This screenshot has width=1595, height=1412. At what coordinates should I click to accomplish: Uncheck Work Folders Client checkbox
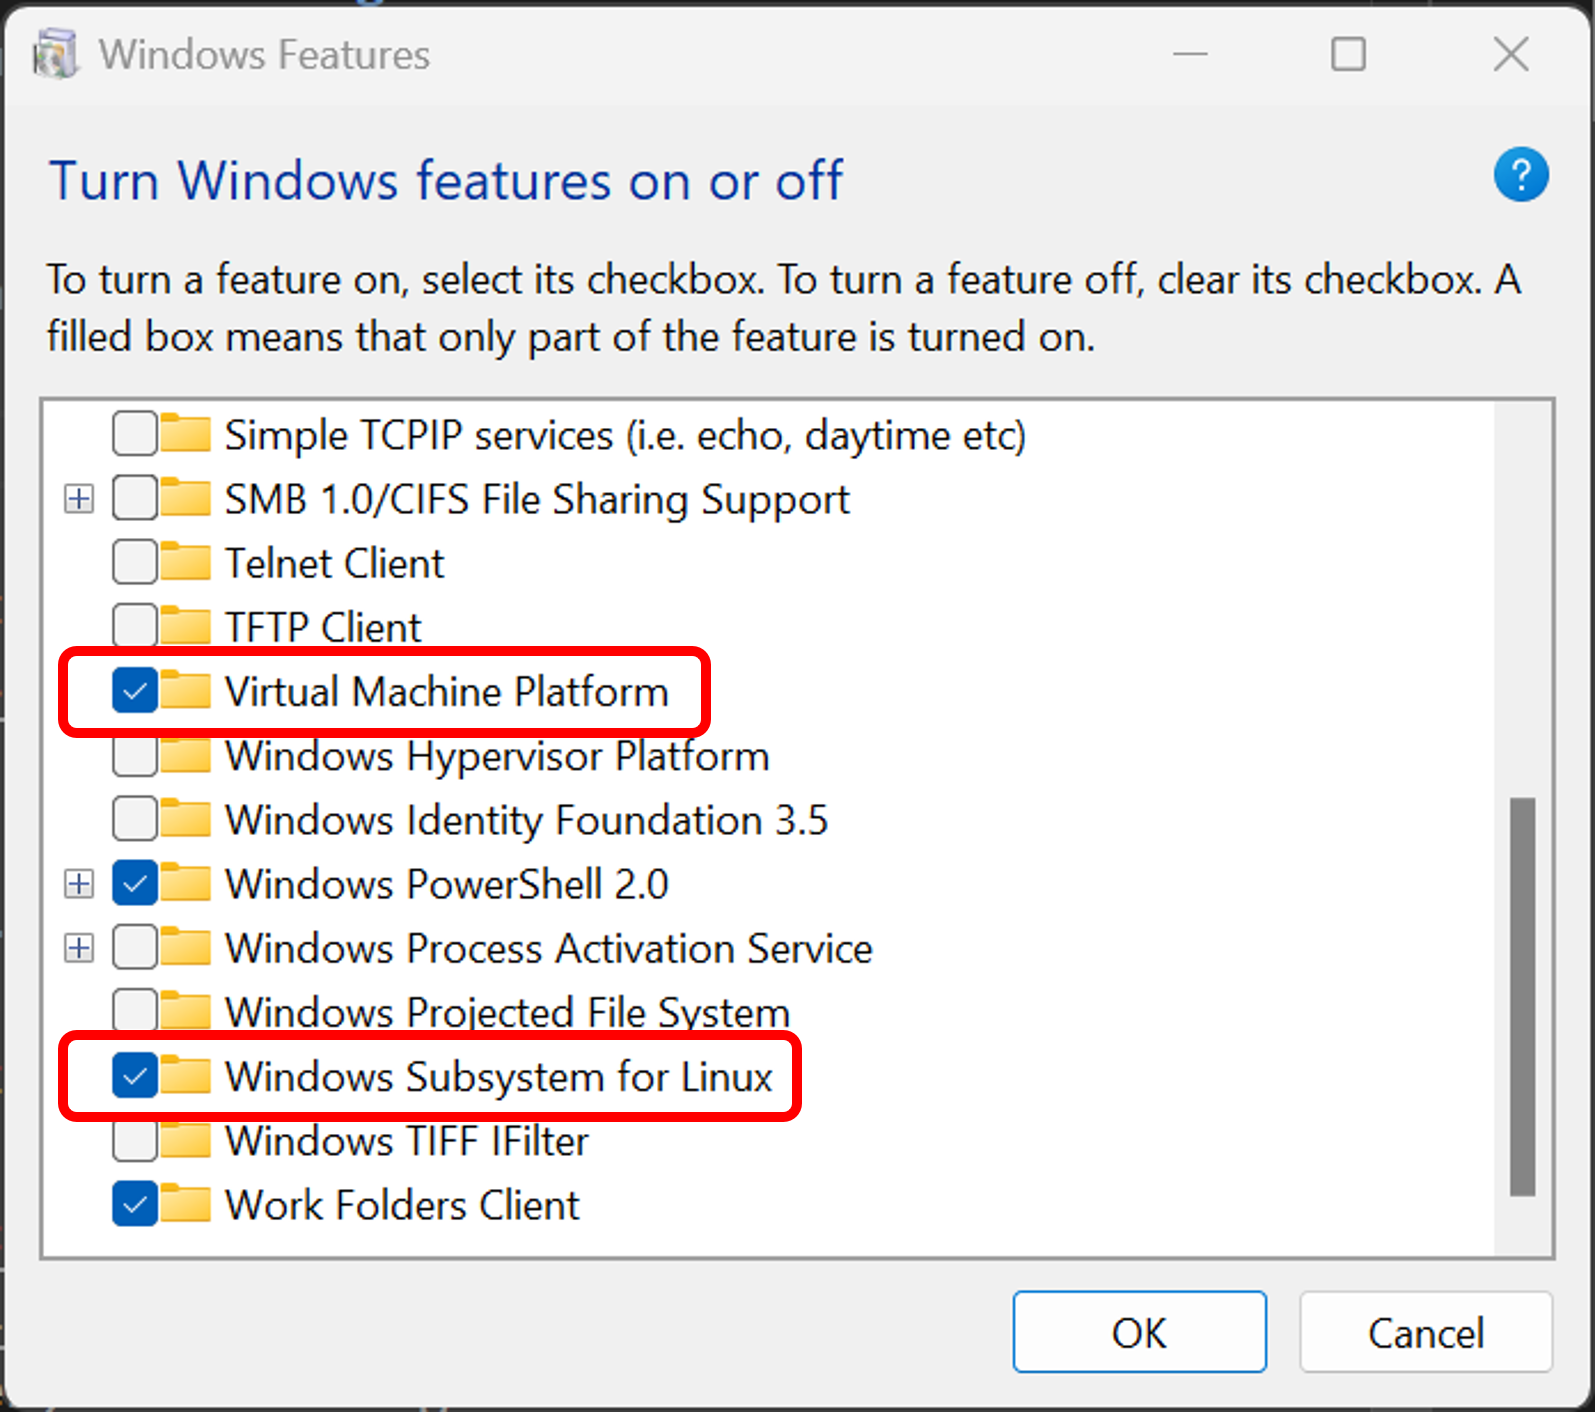(135, 1204)
